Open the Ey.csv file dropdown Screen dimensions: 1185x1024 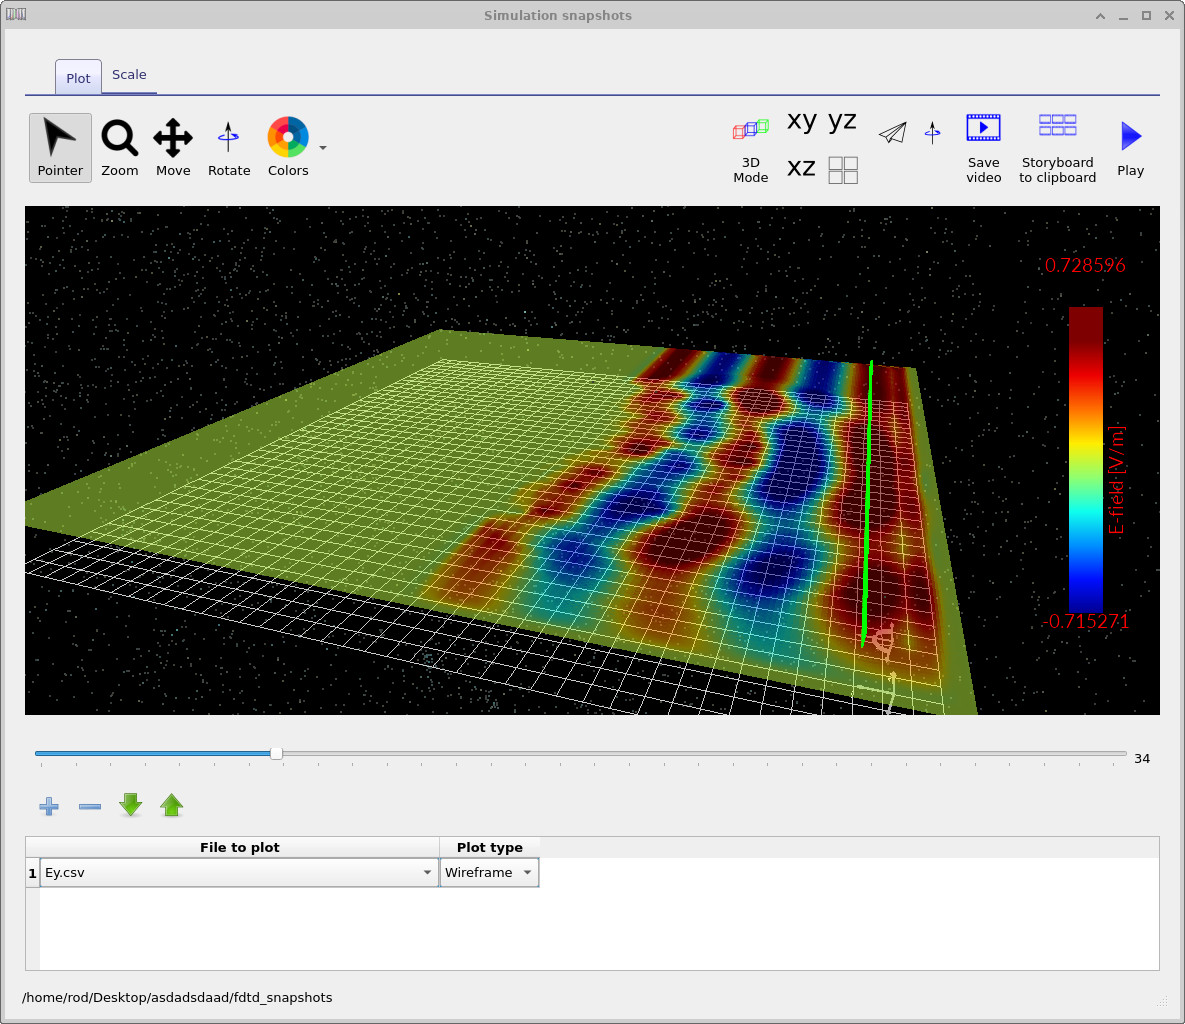(240, 872)
